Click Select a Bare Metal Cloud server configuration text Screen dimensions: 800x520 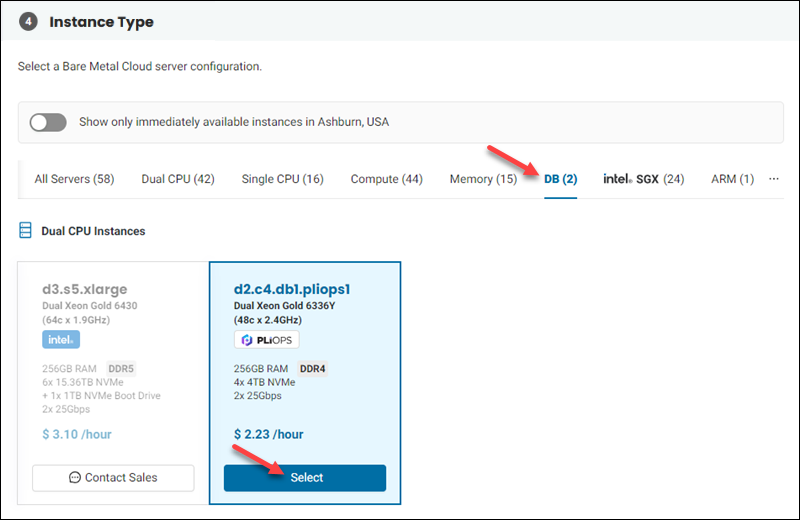click(x=140, y=66)
